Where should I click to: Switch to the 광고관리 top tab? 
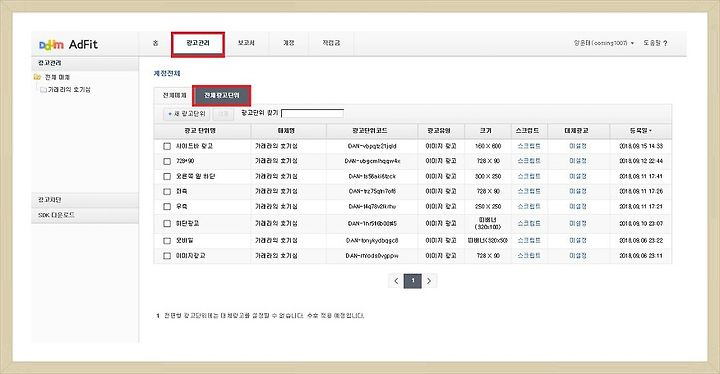pos(198,43)
